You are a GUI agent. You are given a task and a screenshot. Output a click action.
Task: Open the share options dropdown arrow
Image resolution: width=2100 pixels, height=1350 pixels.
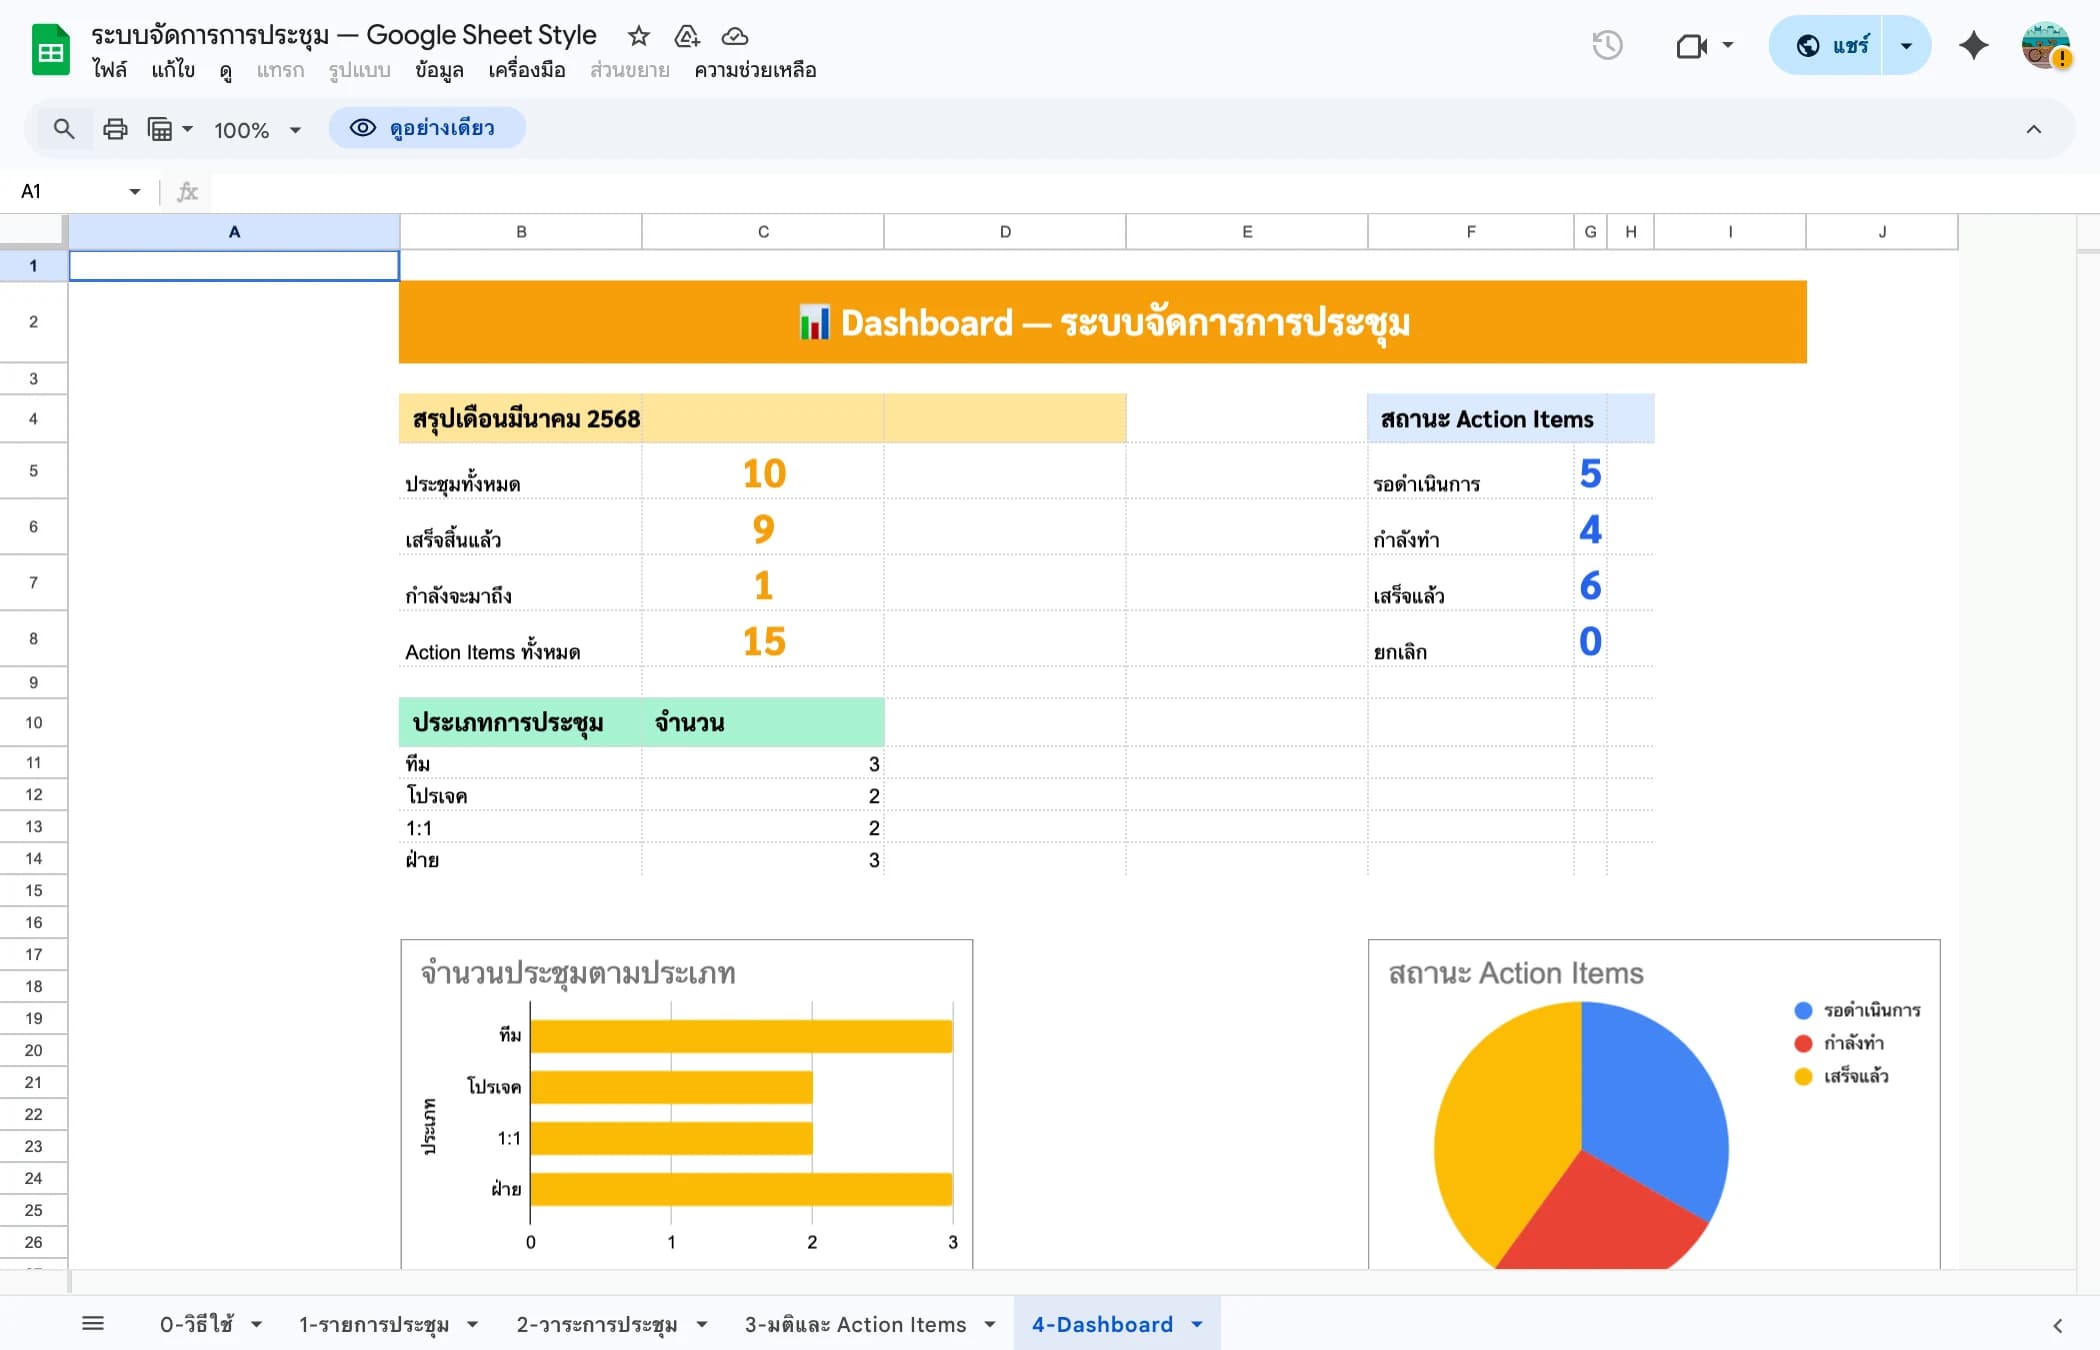1906,45
